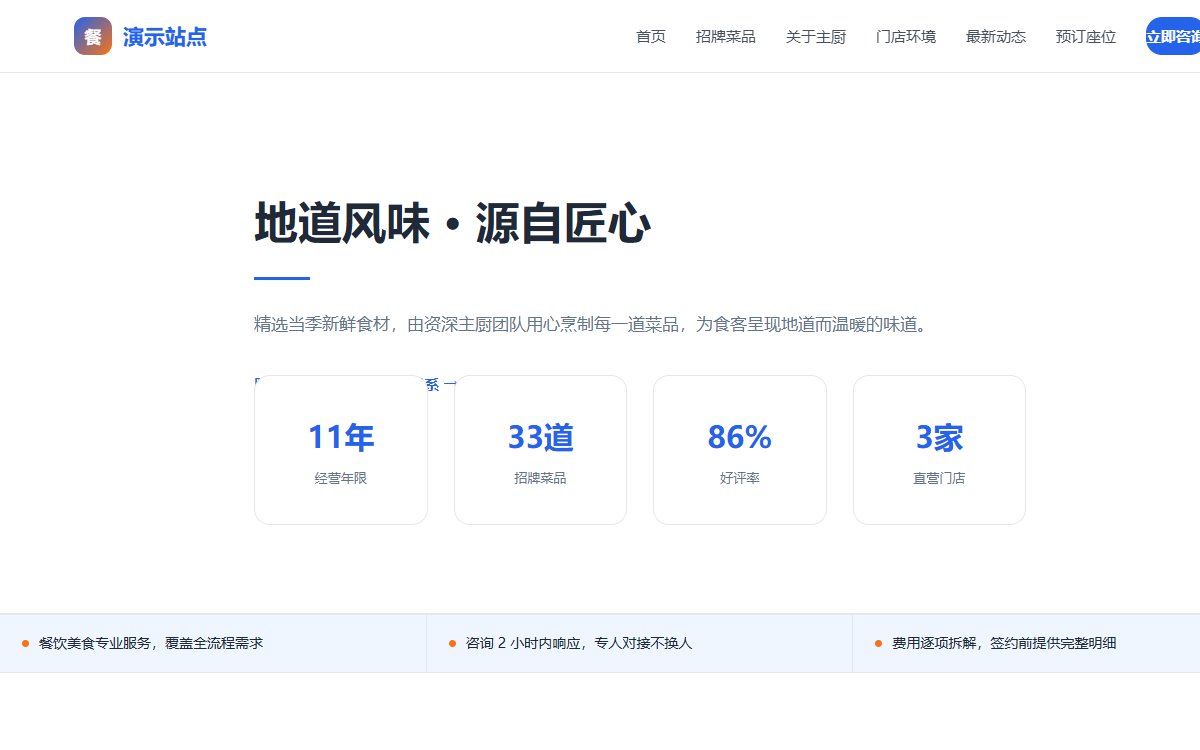
Task: Click the headline 地道风味 · 源自匠心
Action: pos(453,223)
